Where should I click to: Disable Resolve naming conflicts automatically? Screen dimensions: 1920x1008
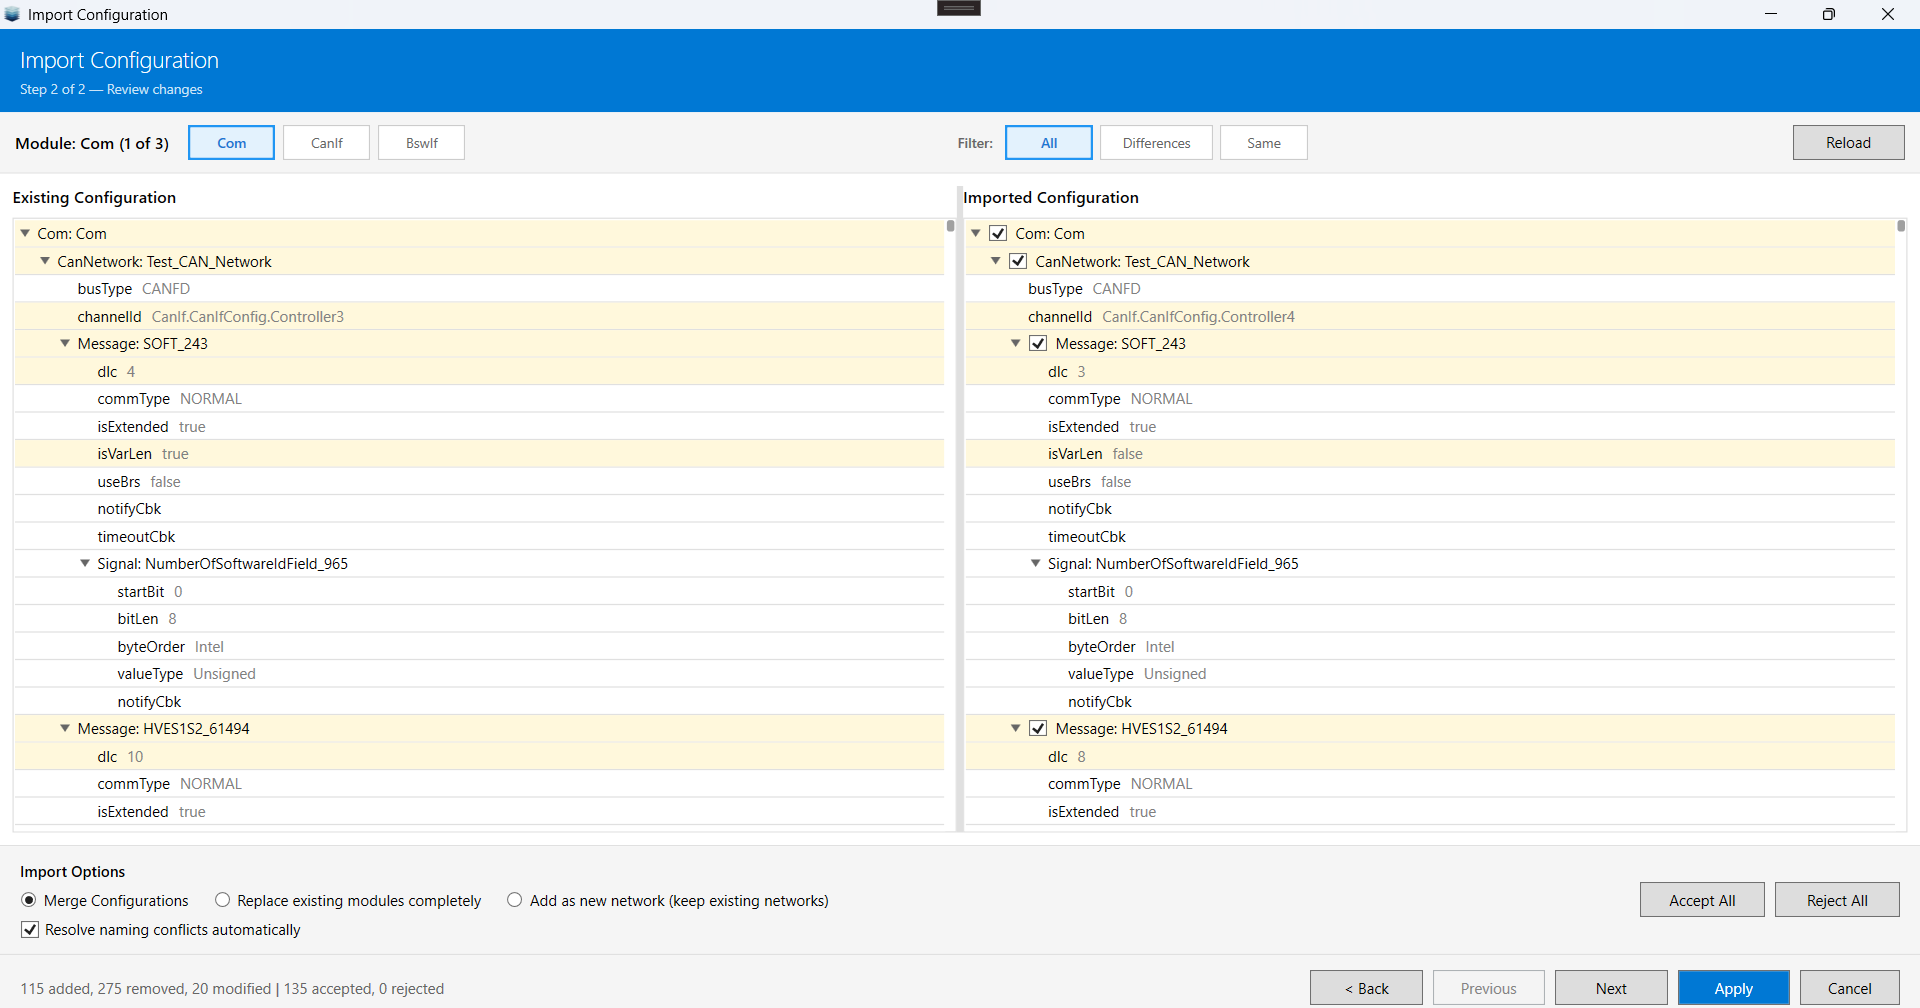pyautogui.click(x=31, y=929)
